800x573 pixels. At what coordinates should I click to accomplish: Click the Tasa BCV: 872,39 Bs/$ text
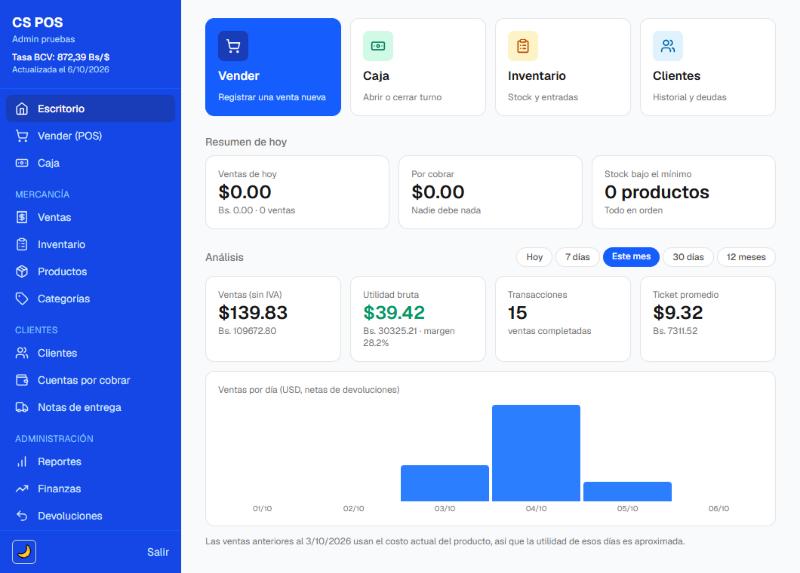[x=61, y=57]
